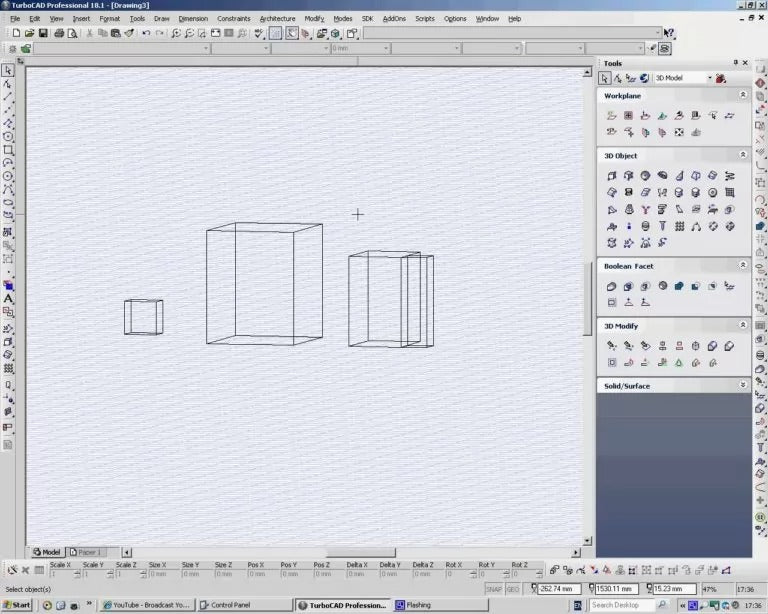Open the Architecture menu

click(277, 18)
